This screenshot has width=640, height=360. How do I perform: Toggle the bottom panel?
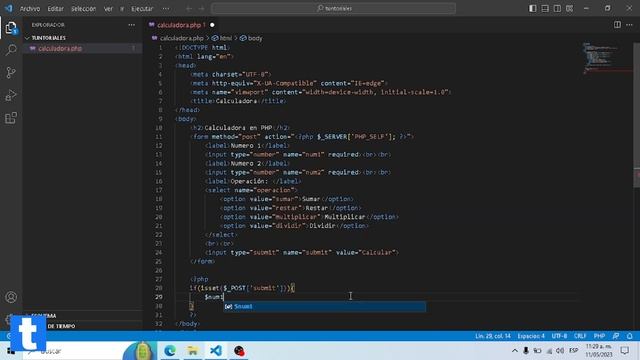pos(545,8)
